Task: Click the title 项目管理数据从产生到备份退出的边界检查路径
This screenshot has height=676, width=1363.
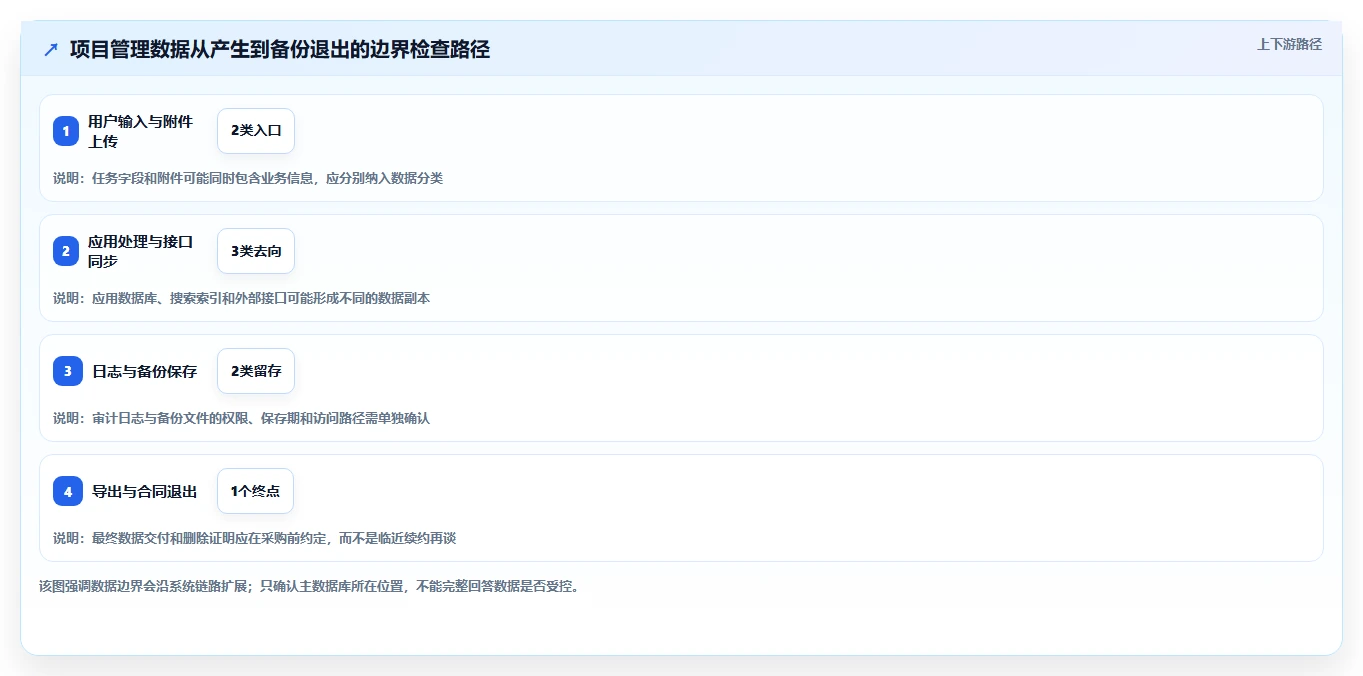Action: pos(280,49)
